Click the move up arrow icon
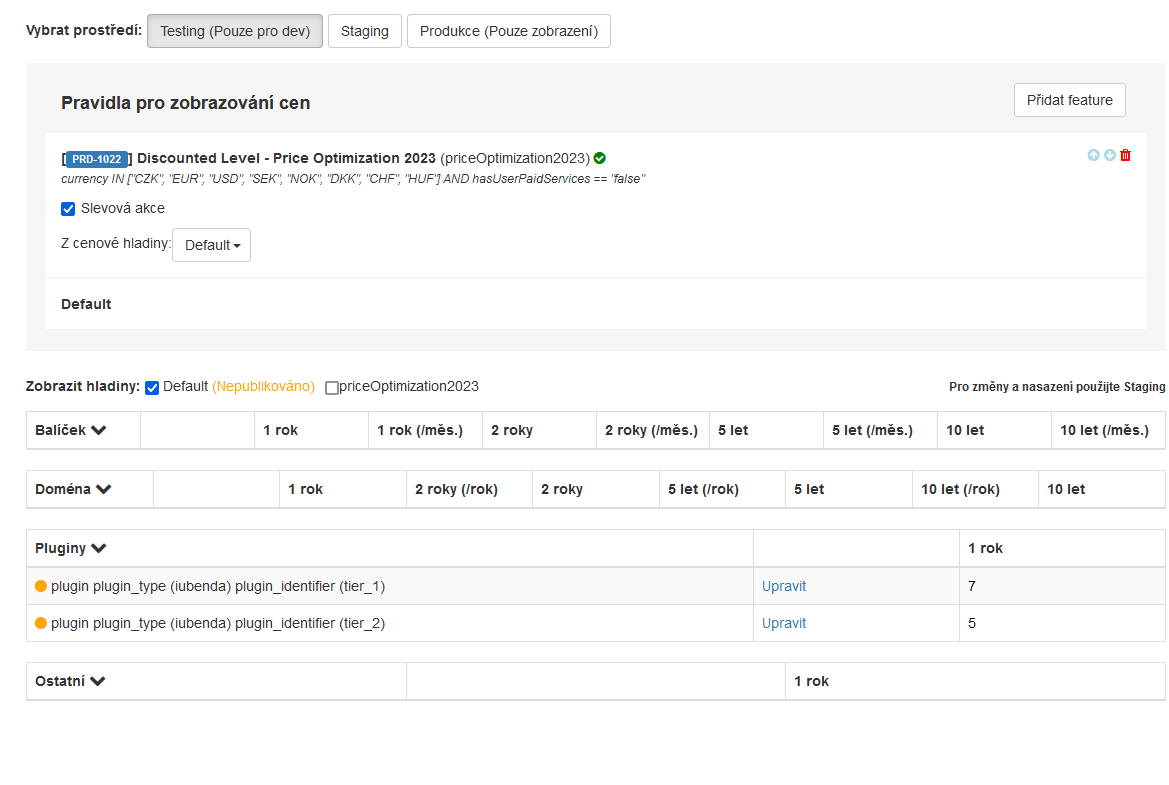Screen dimensions: 1169x785 pos(1093,156)
